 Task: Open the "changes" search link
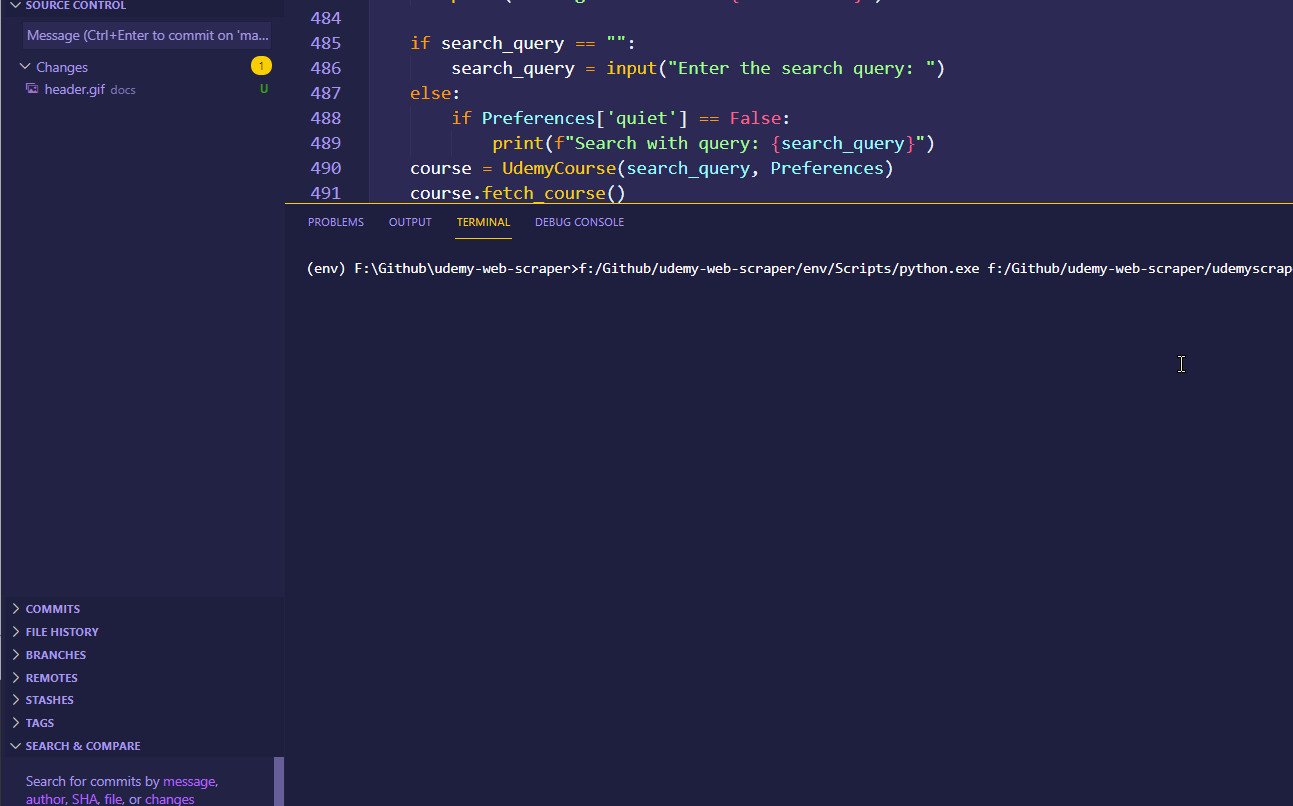(x=170, y=799)
